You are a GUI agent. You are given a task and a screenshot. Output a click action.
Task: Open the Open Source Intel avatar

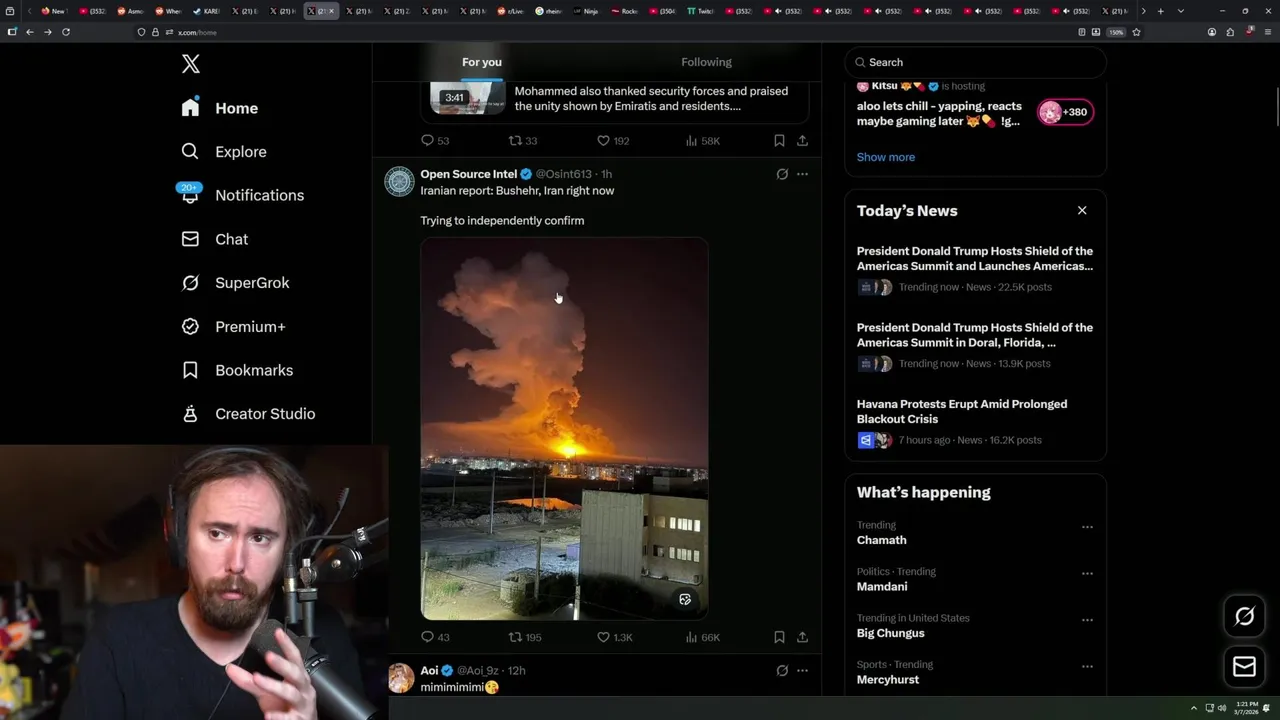pyautogui.click(x=399, y=181)
